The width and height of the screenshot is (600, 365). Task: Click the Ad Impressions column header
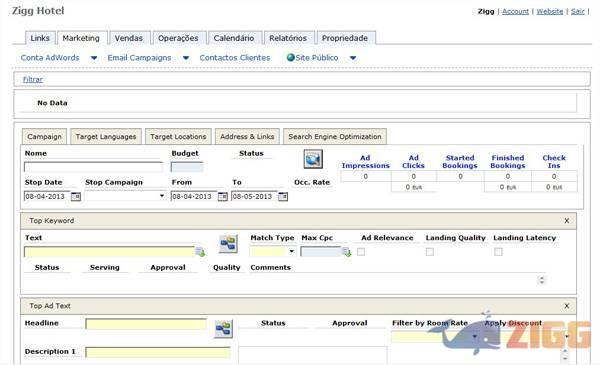coord(365,162)
